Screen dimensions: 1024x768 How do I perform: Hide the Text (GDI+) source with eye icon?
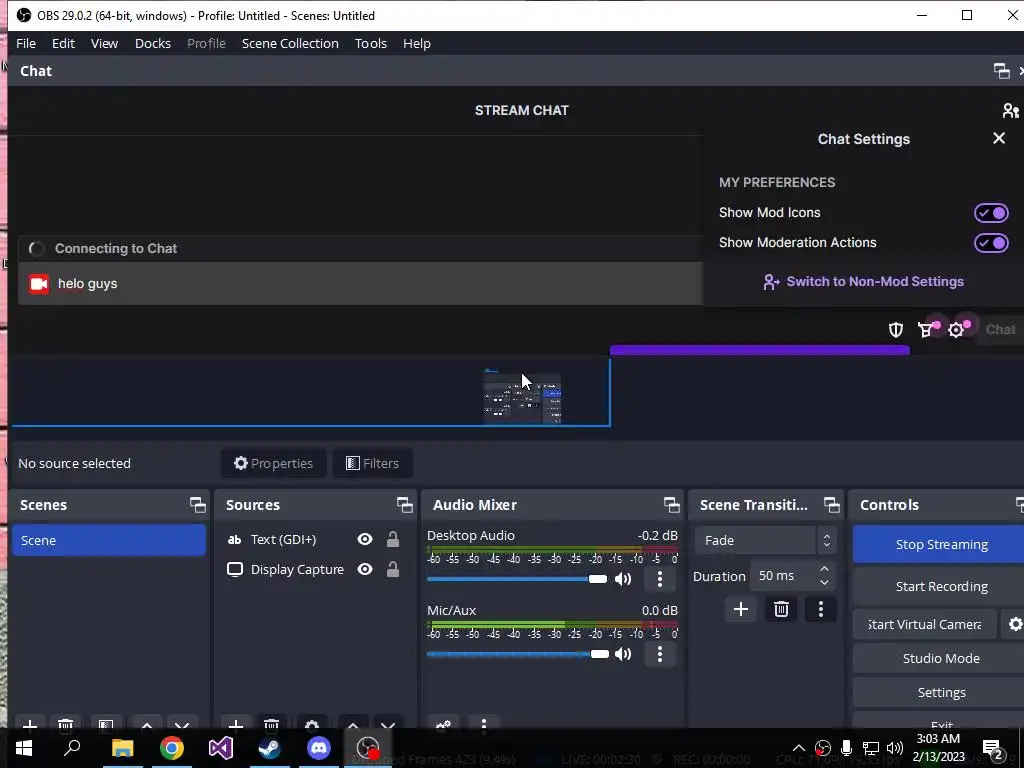point(365,539)
